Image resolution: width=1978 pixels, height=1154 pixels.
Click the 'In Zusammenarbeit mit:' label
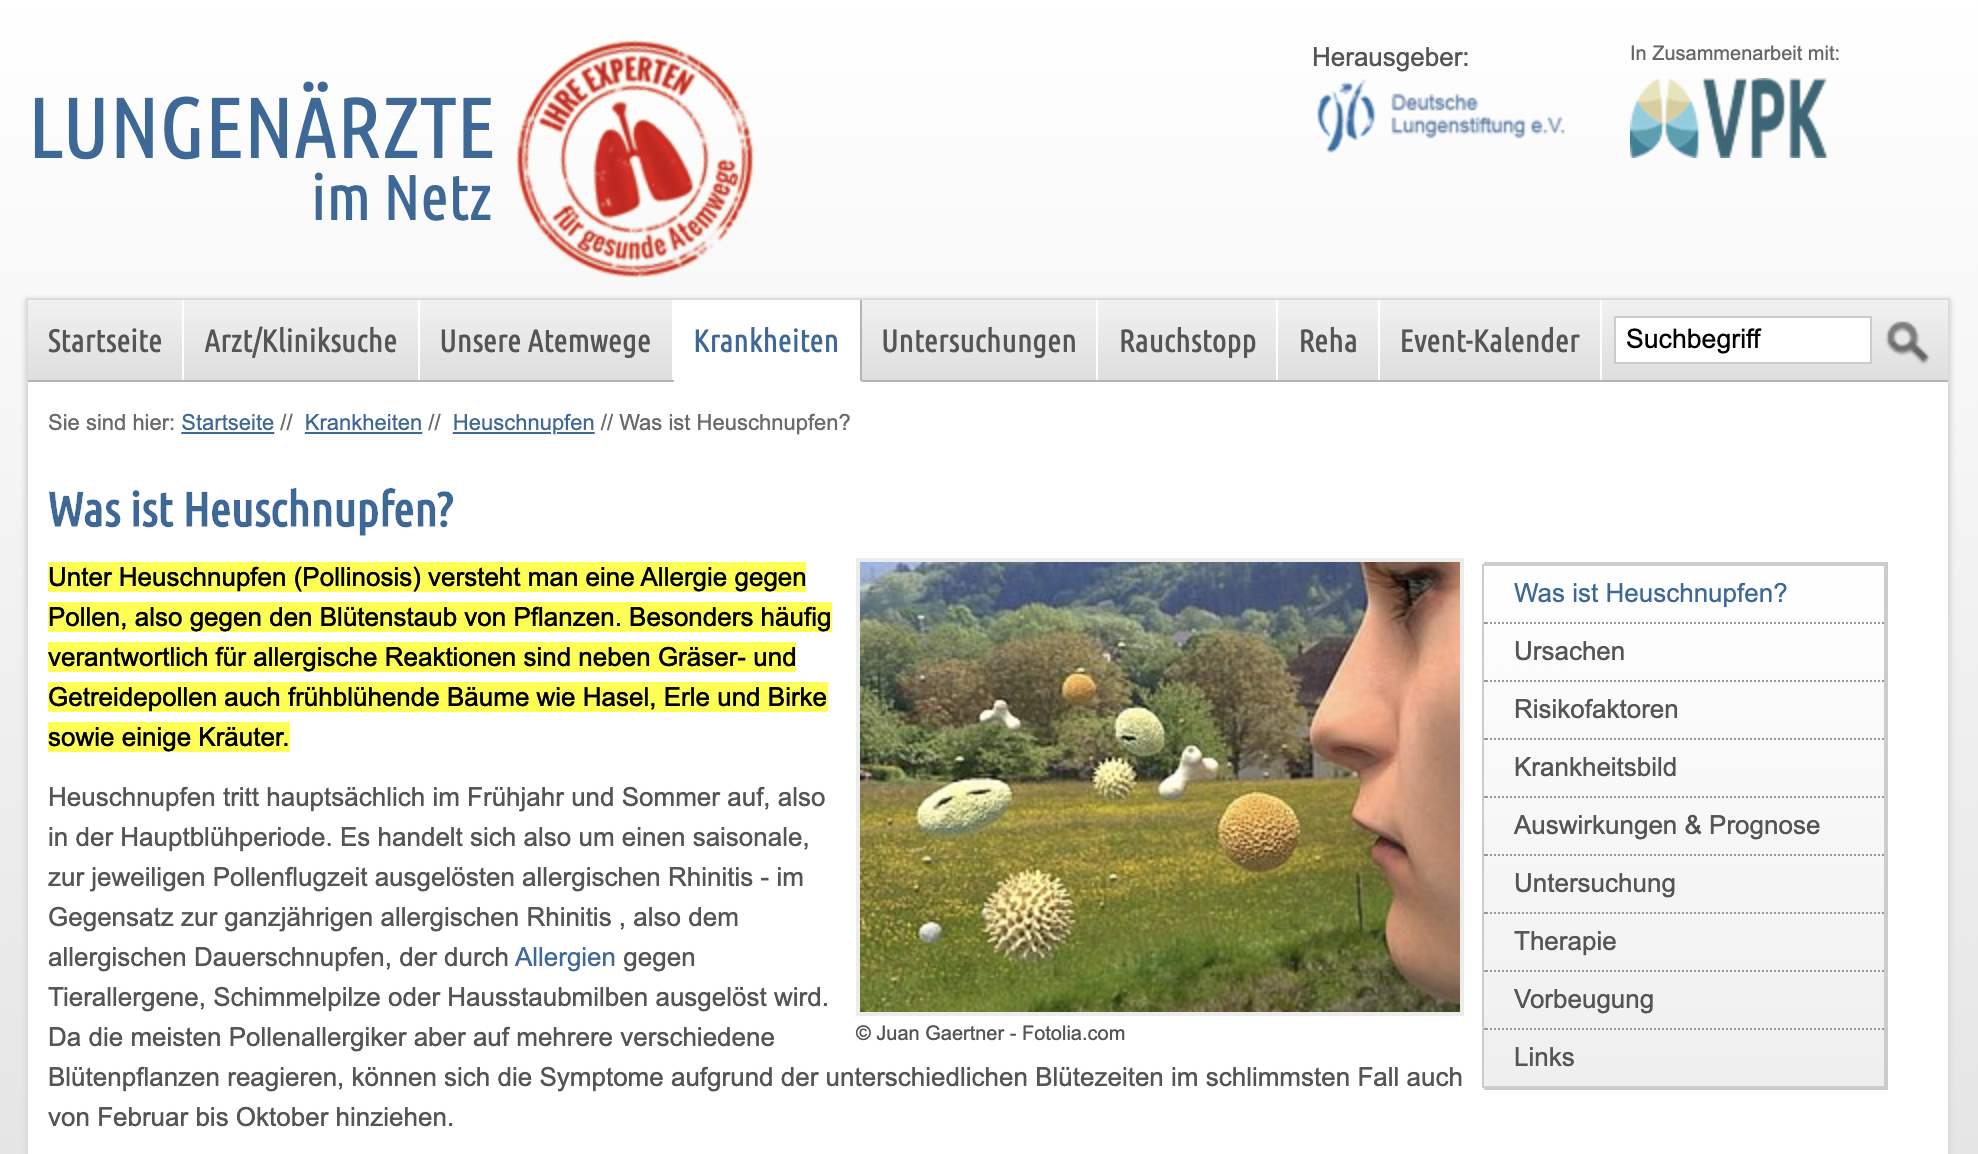pos(1734,54)
